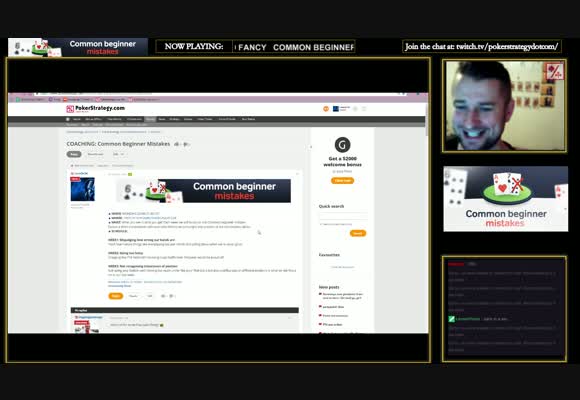The image size is (580, 400).
Task: Collapse the sidebar using the small arrow
Action: [311, 147]
